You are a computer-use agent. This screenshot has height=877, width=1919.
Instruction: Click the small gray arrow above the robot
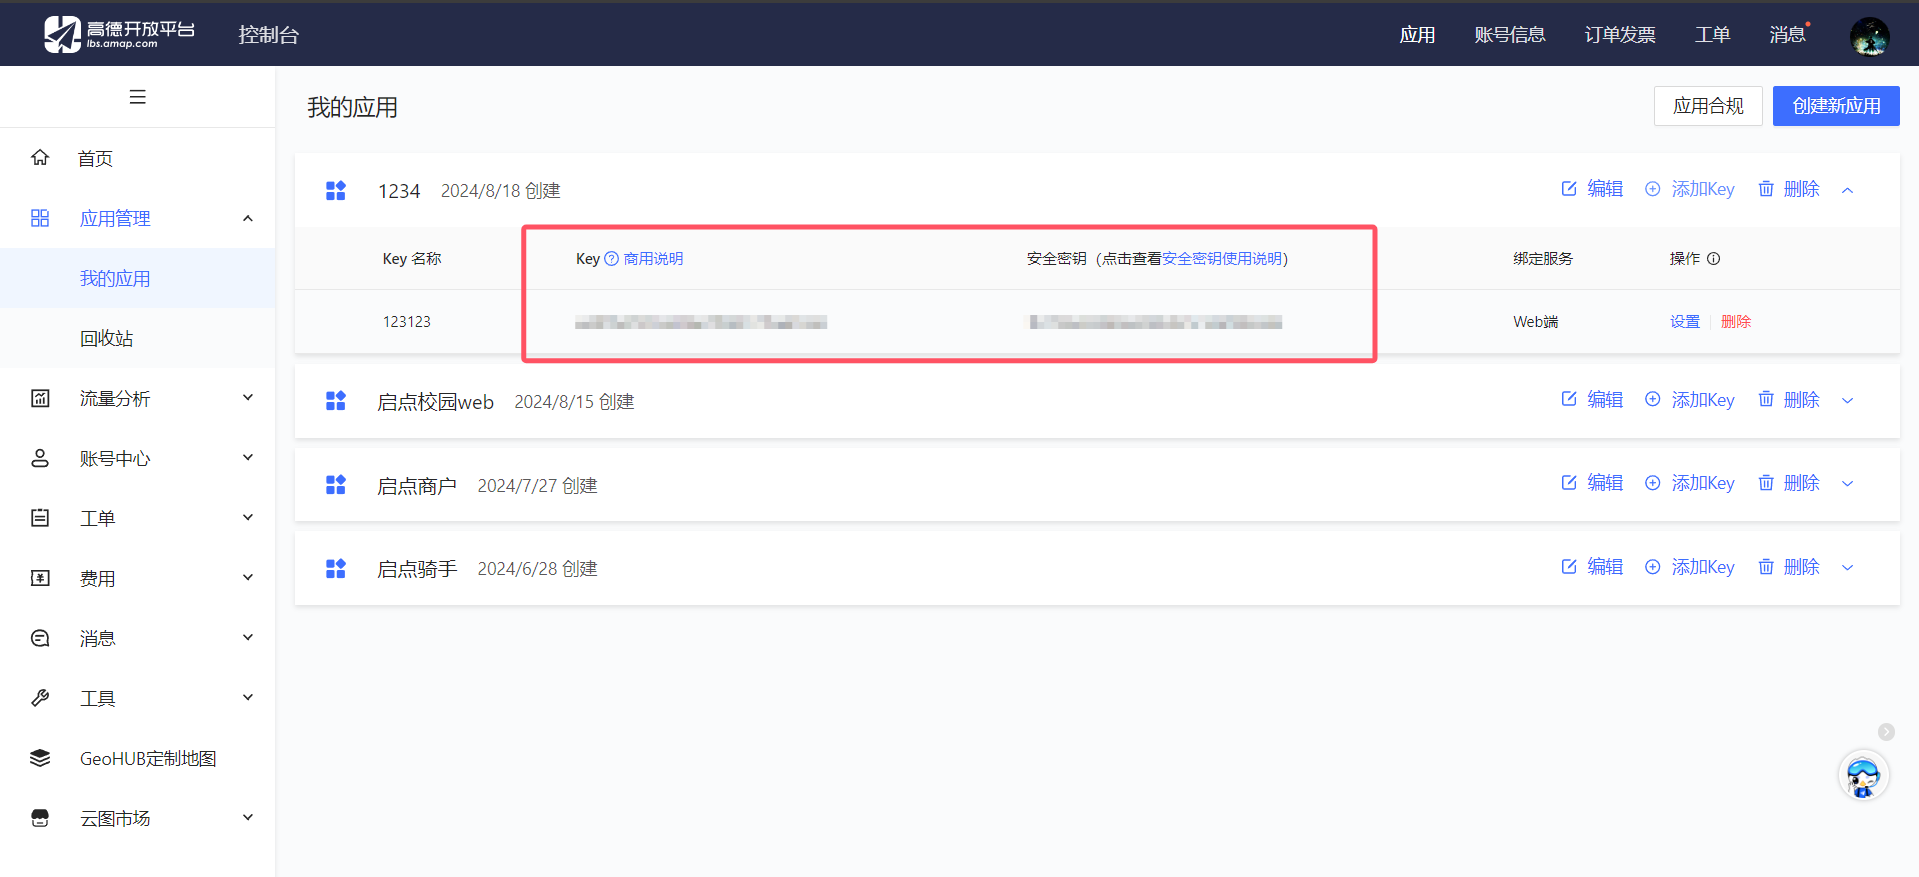click(1886, 732)
